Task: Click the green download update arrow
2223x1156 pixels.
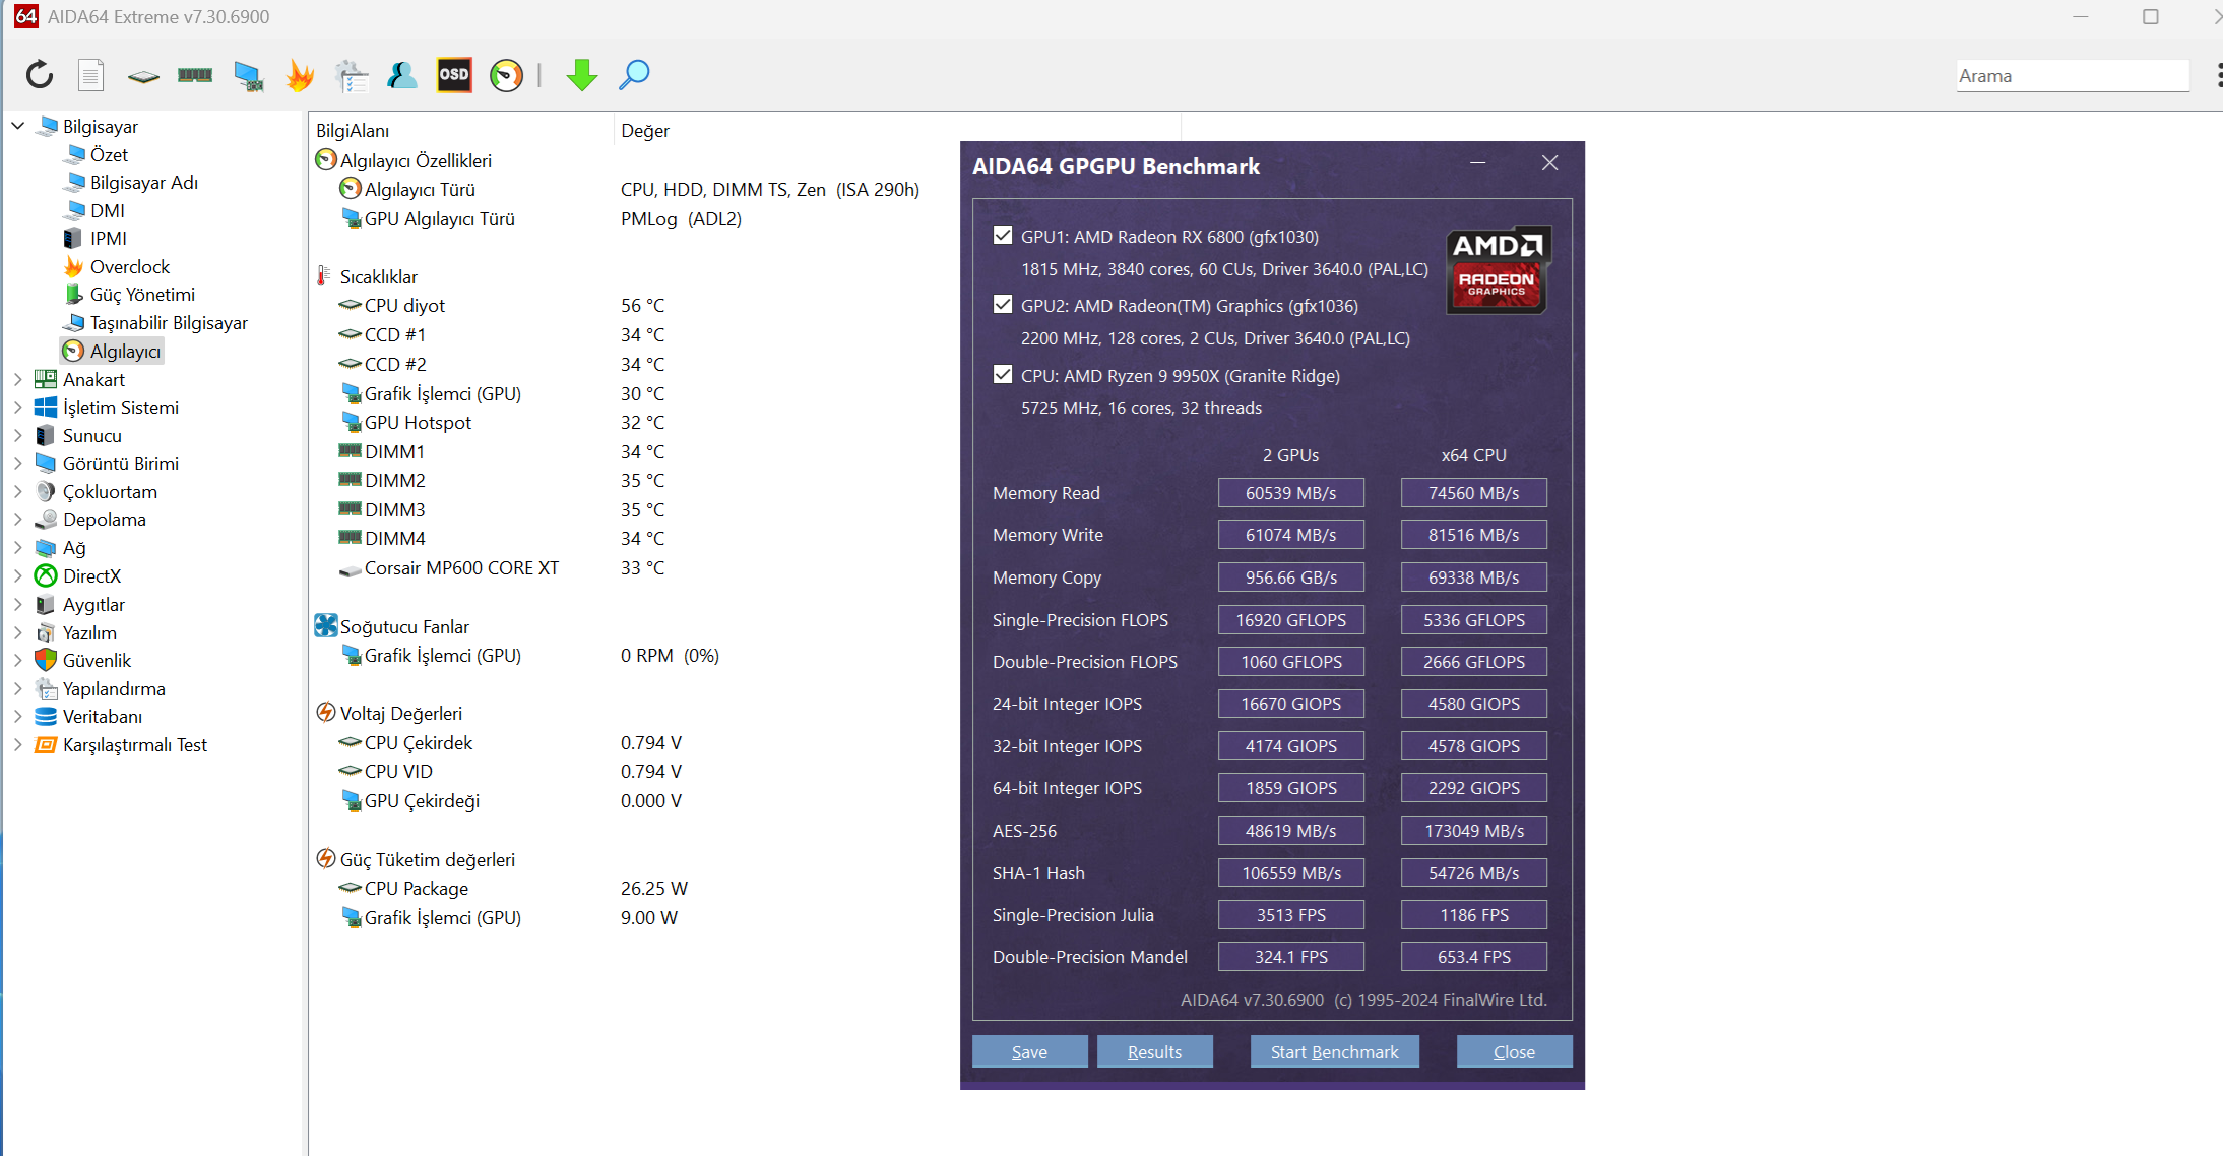Action: click(x=582, y=75)
